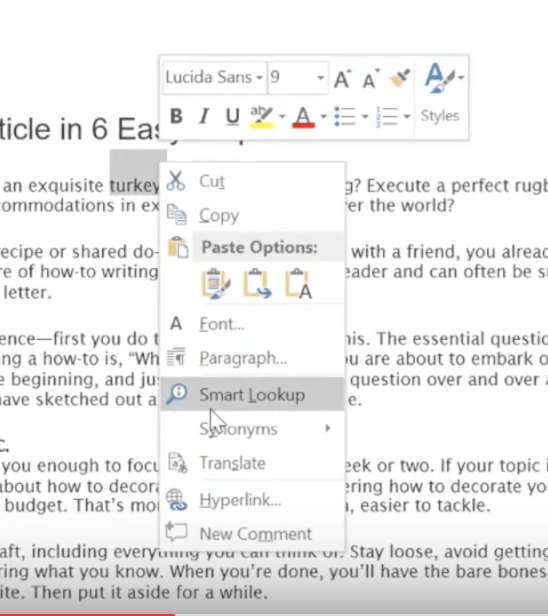Click New Comment in context menu
Image resolution: width=548 pixels, height=616 pixels.
tap(253, 534)
